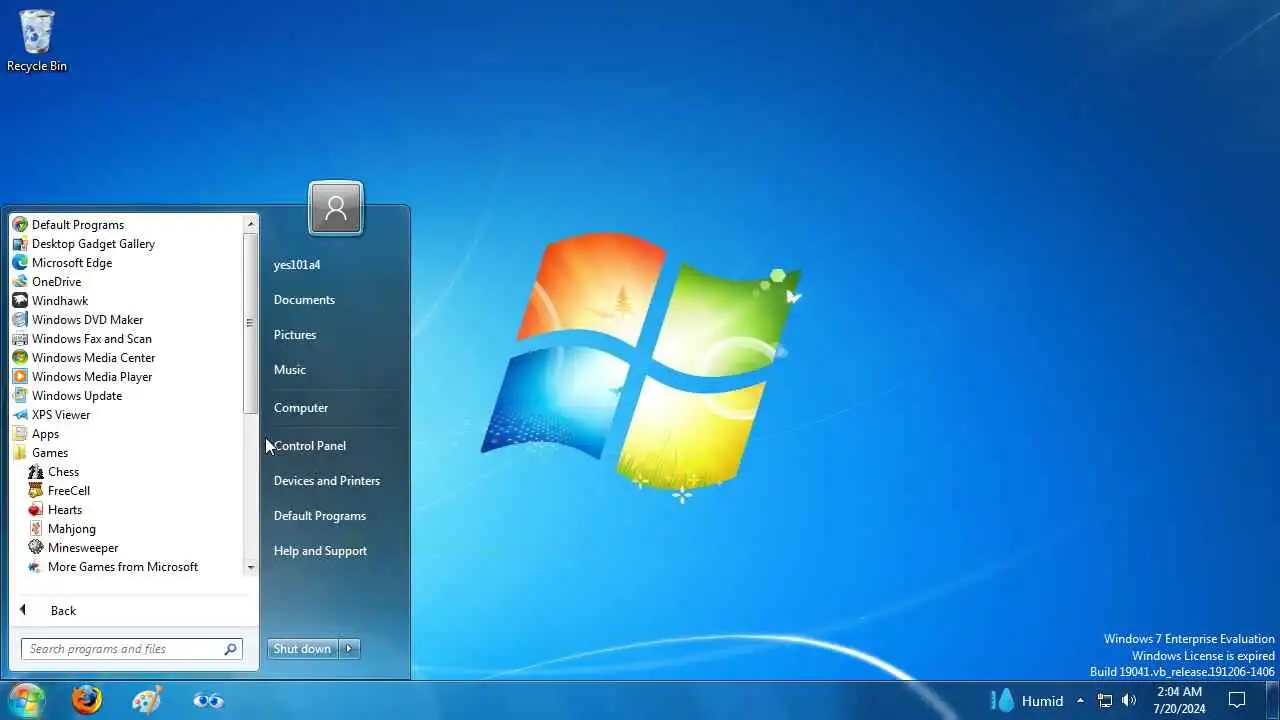
Task: Launch the FreeCell game icon
Action: click(x=36, y=491)
